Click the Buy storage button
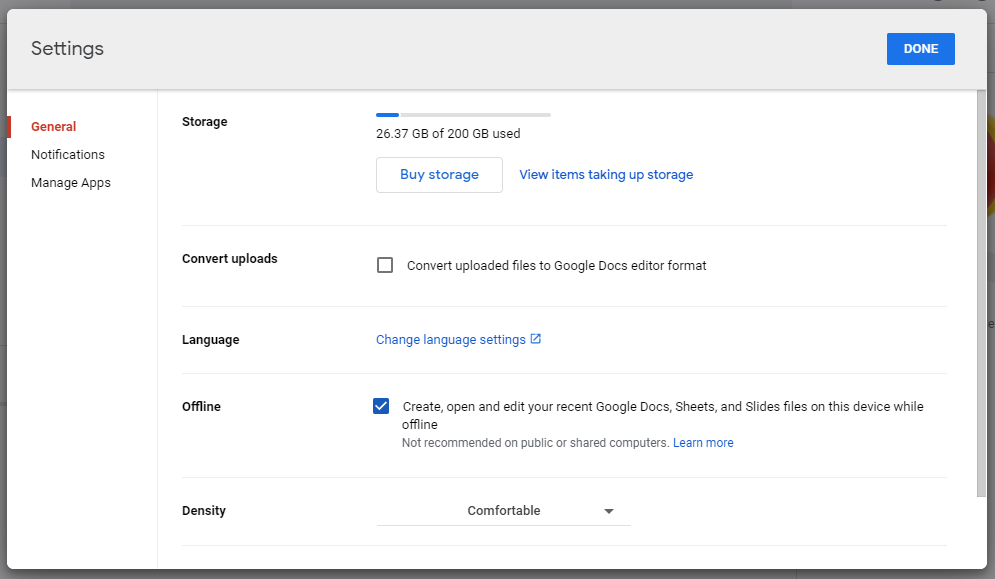Viewport: 995px width, 579px height. (x=439, y=175)
